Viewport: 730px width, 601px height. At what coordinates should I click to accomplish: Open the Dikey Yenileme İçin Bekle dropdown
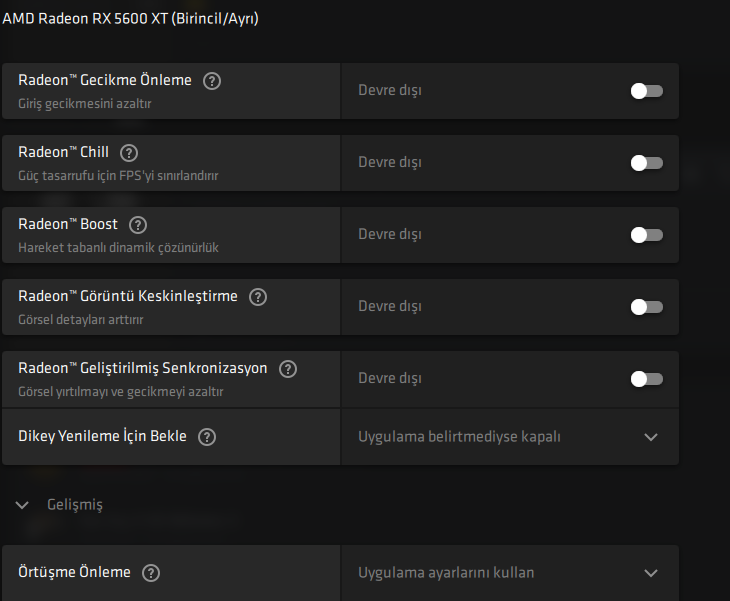click(651, 437)
